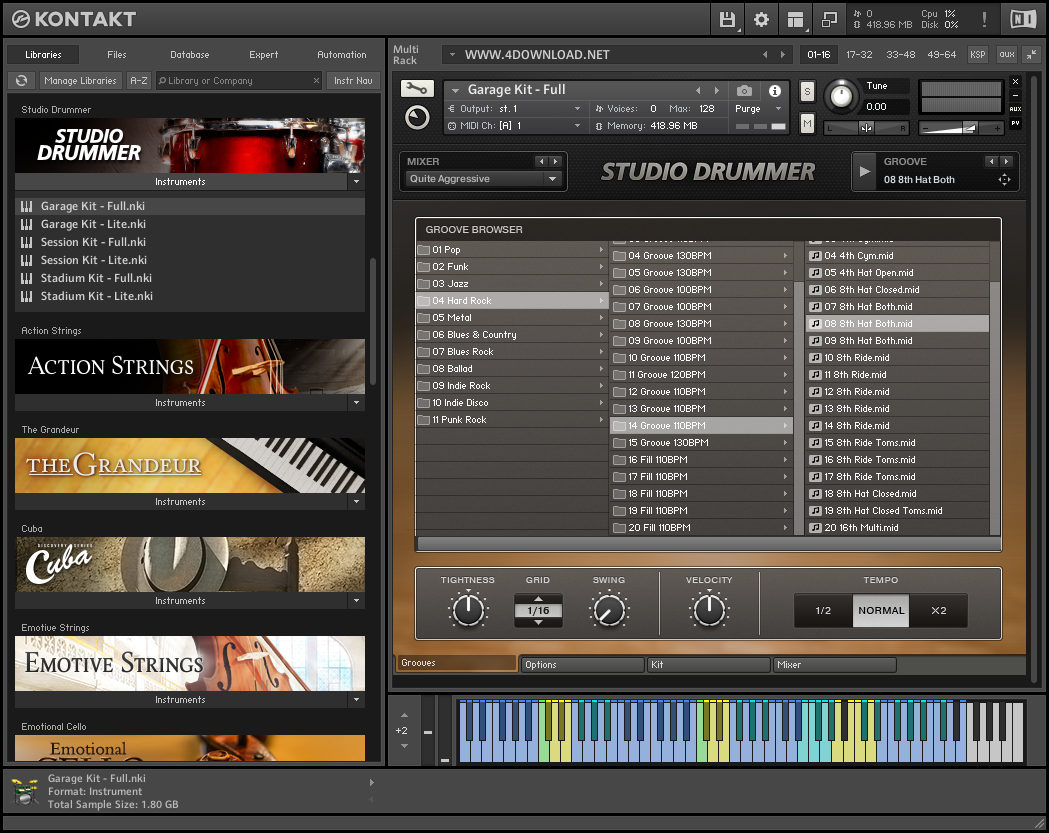Switch to the Database tab
Image resolution: width=1049 pixels, height=833 pixels.
click(189, 54)
